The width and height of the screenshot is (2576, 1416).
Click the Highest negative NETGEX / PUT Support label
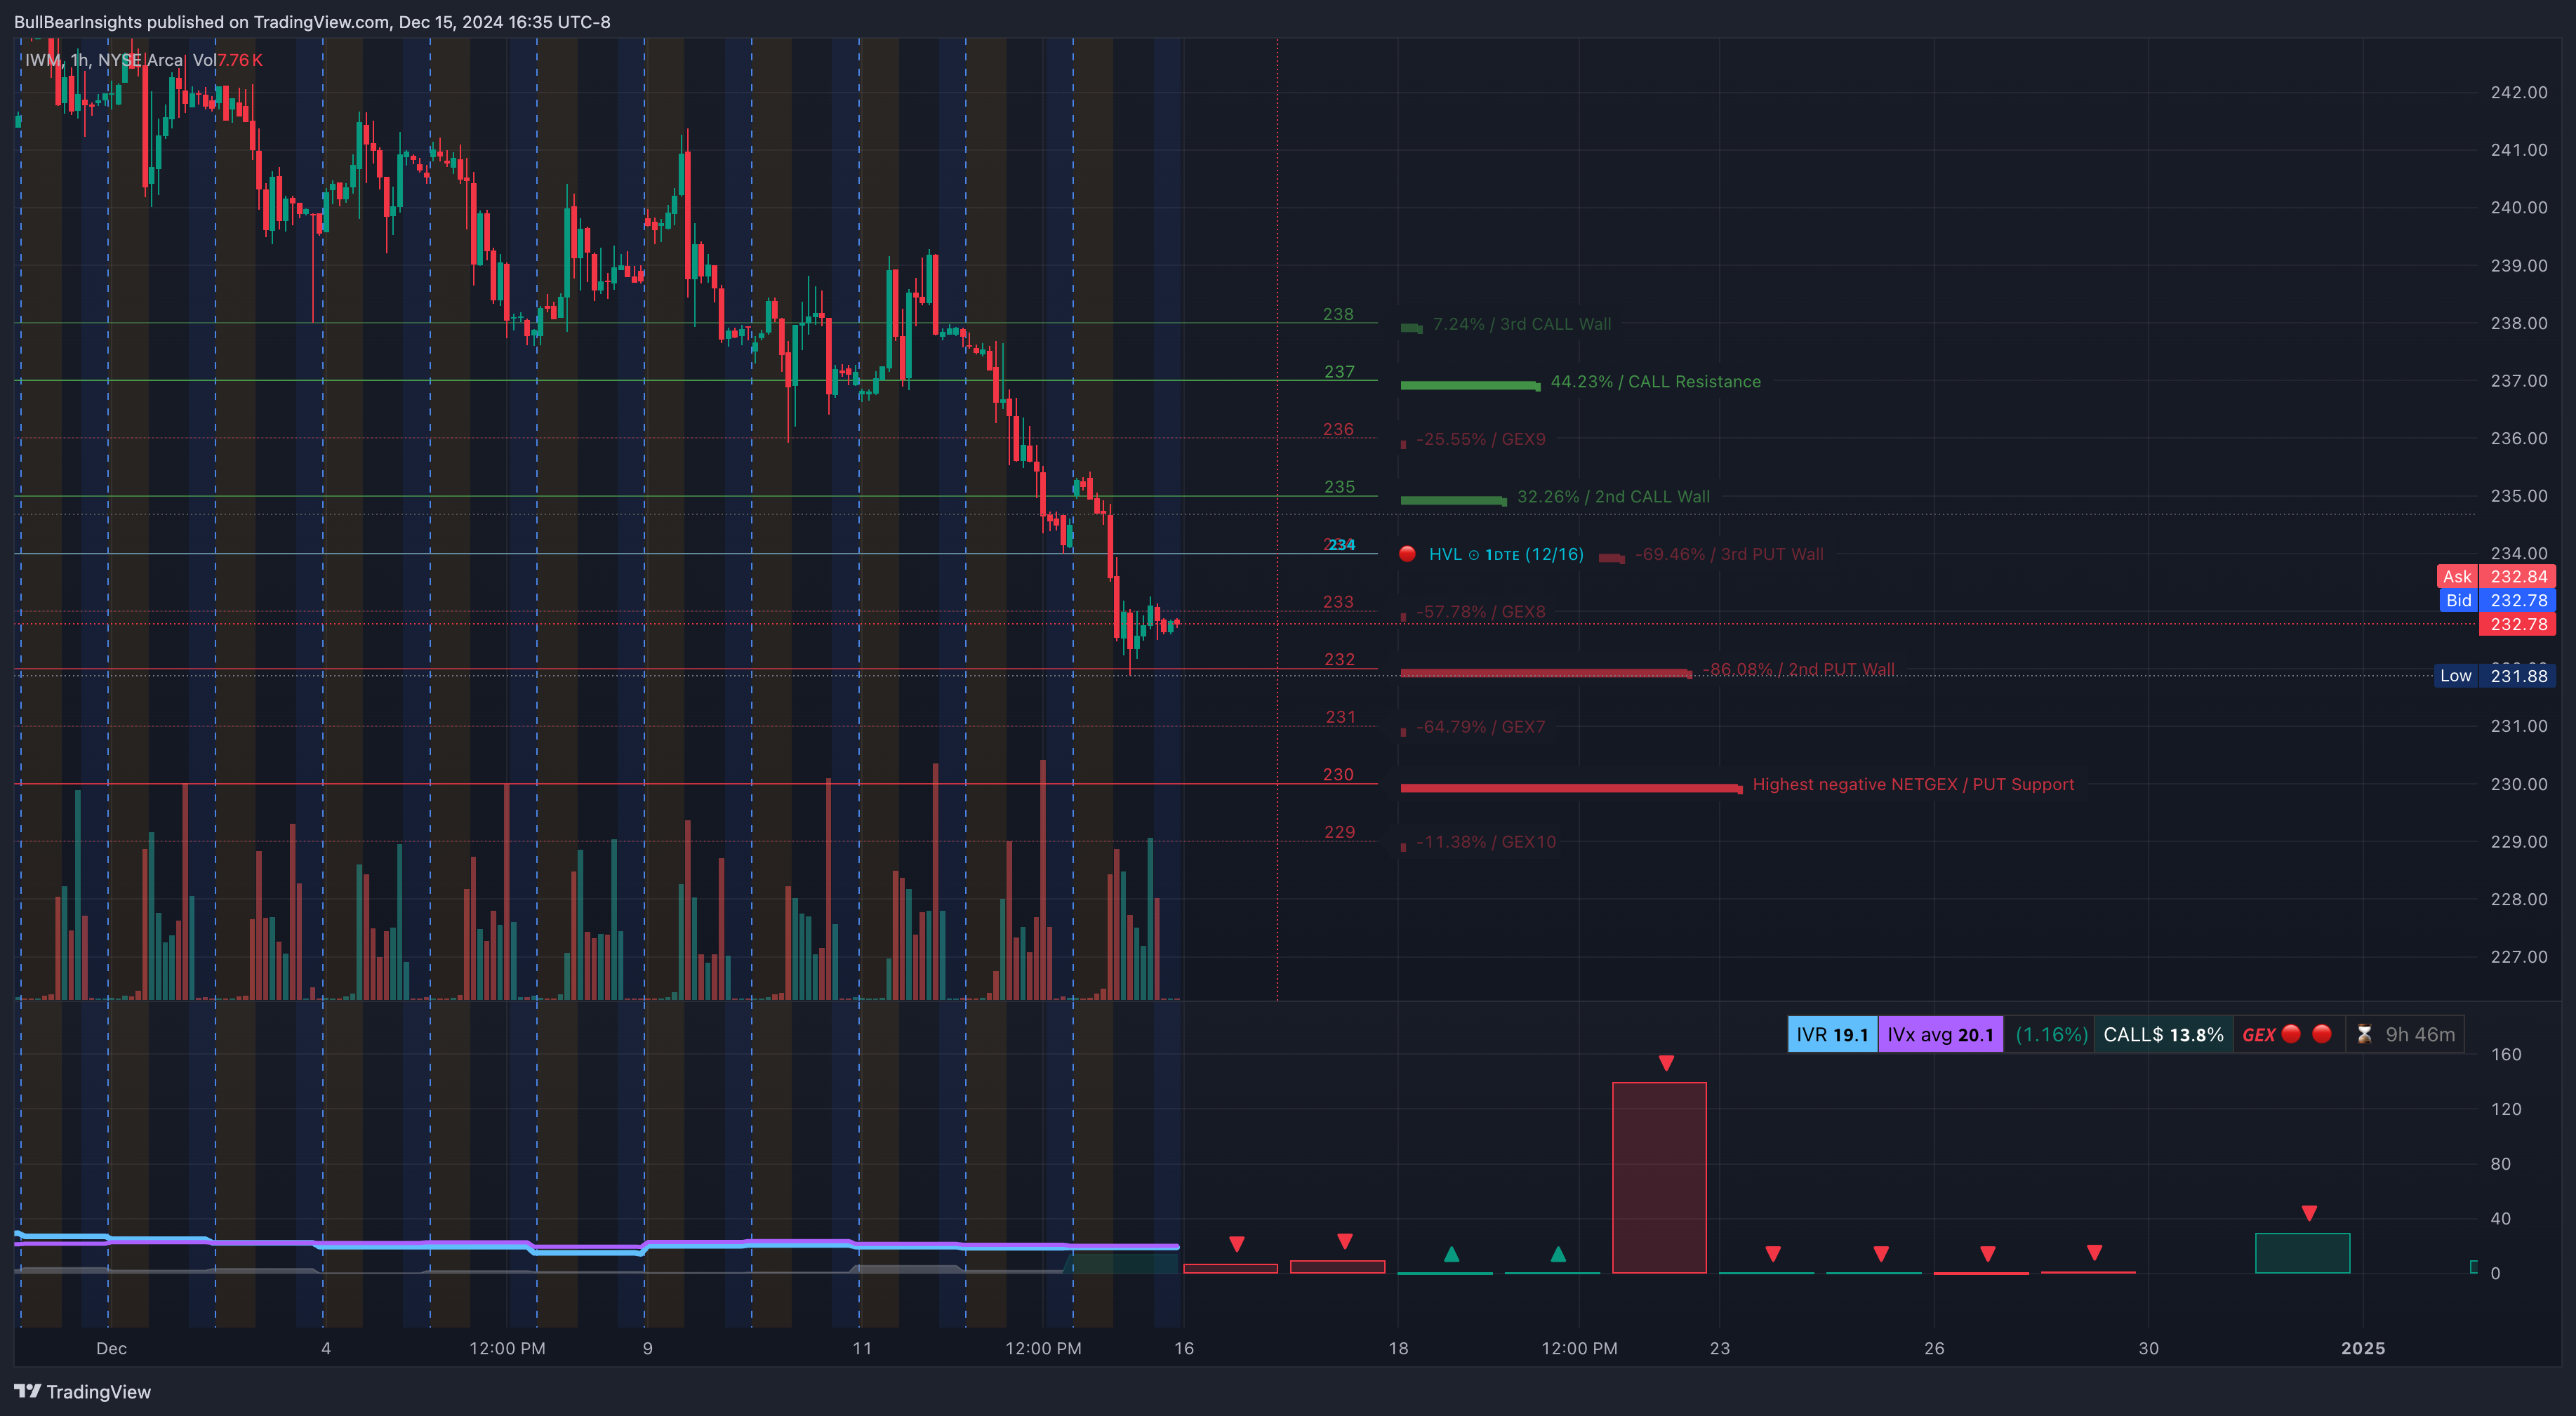(1913, 784)
